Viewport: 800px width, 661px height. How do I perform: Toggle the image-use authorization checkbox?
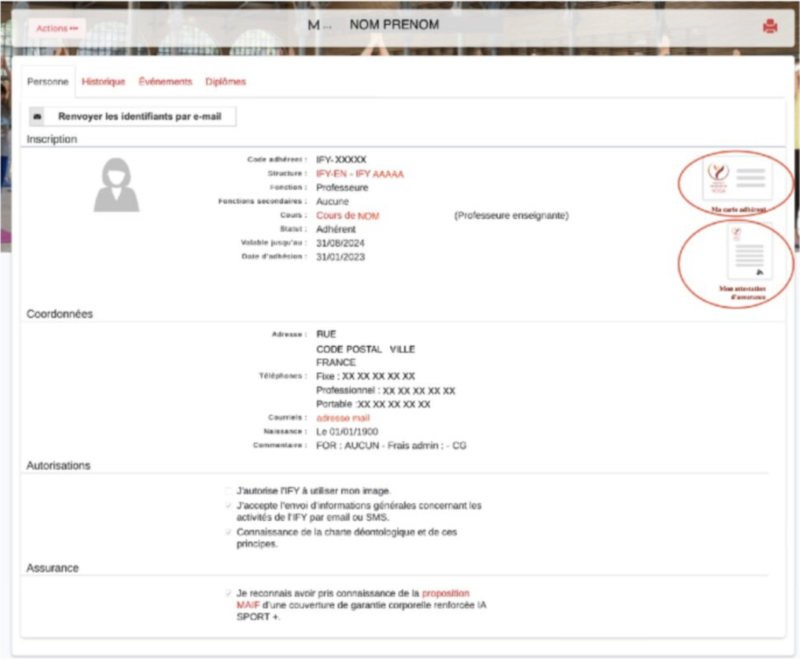click(x=229, y=491)
